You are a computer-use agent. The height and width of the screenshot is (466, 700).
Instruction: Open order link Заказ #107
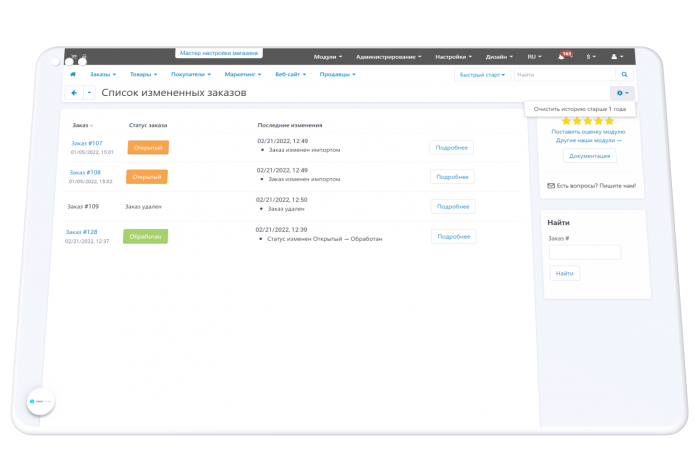pyautogui.click(x=87, y=143)
